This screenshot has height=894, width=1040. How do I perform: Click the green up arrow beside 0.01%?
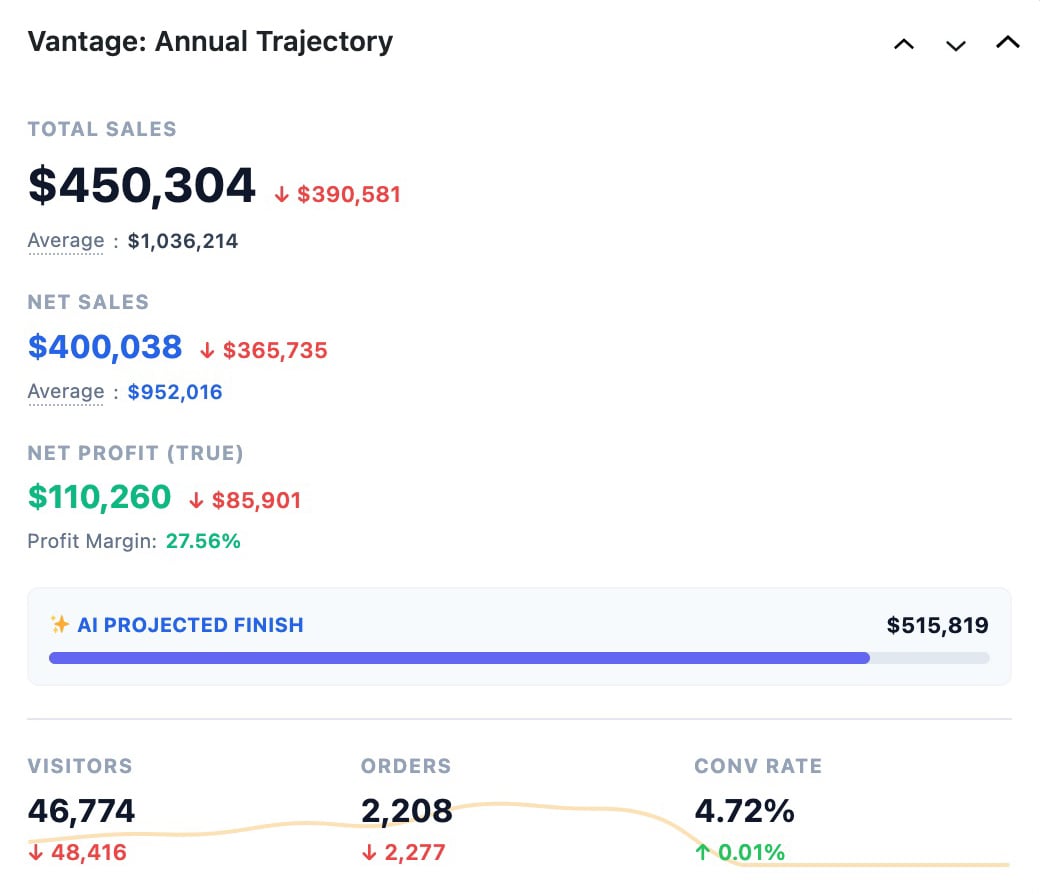[x=702, y=852]
